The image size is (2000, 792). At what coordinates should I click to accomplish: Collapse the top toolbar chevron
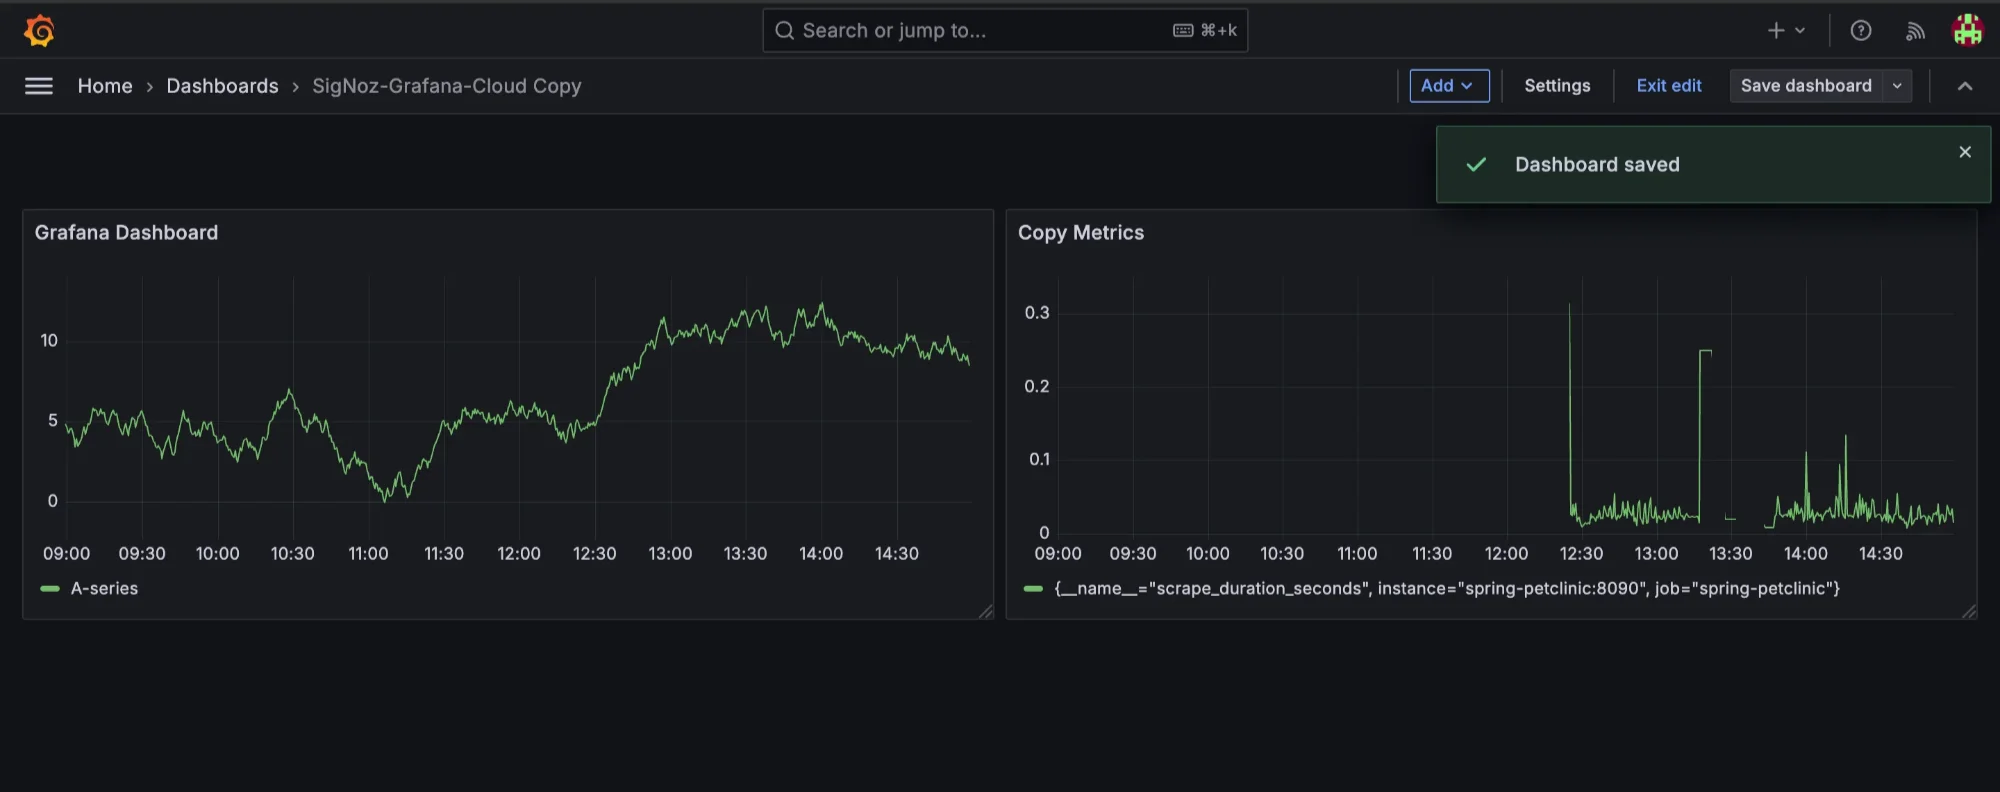coord(1965,86)
